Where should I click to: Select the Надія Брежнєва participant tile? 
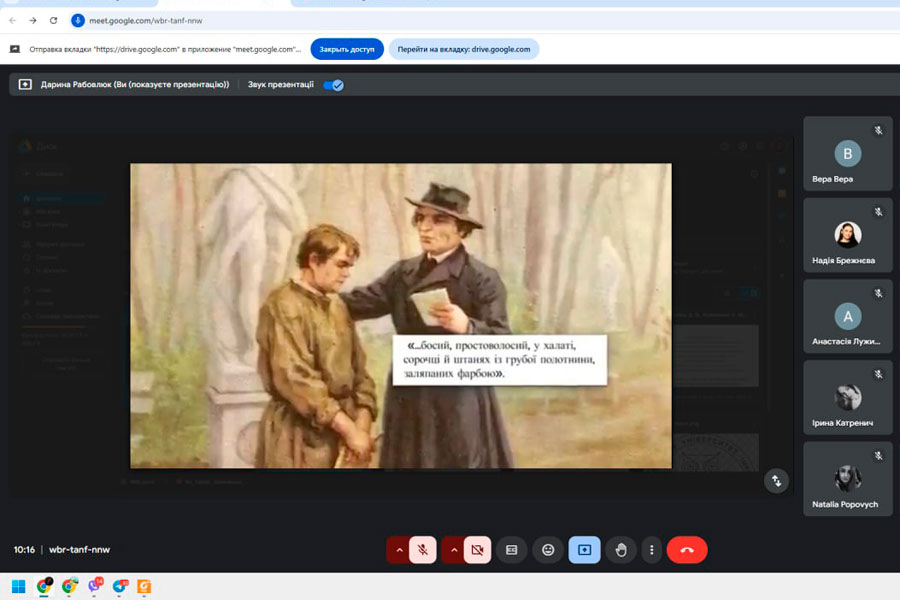(848, 235)
